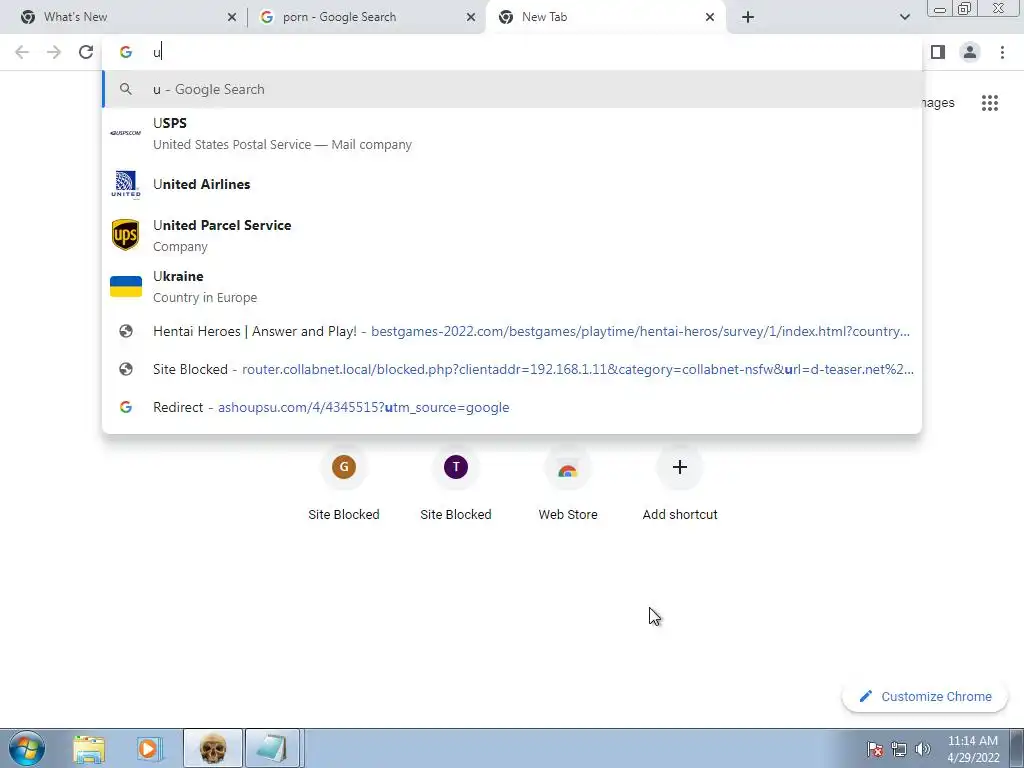This screenshot has height=768, width=1024.
Task: Close the 'porn - Google Search' tab
Action: pyautogui.click(x=471, y=18)
